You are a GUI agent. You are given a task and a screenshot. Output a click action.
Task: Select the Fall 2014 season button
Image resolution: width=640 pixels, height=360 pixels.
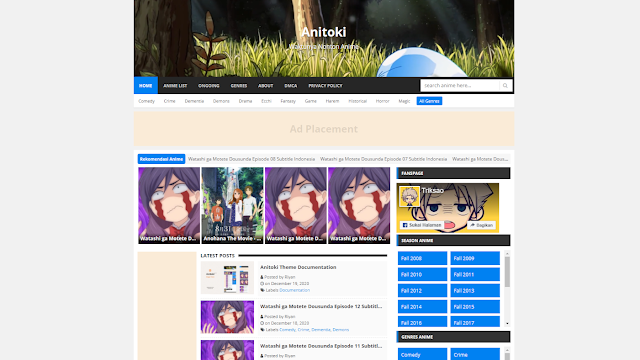pos(422,307)
